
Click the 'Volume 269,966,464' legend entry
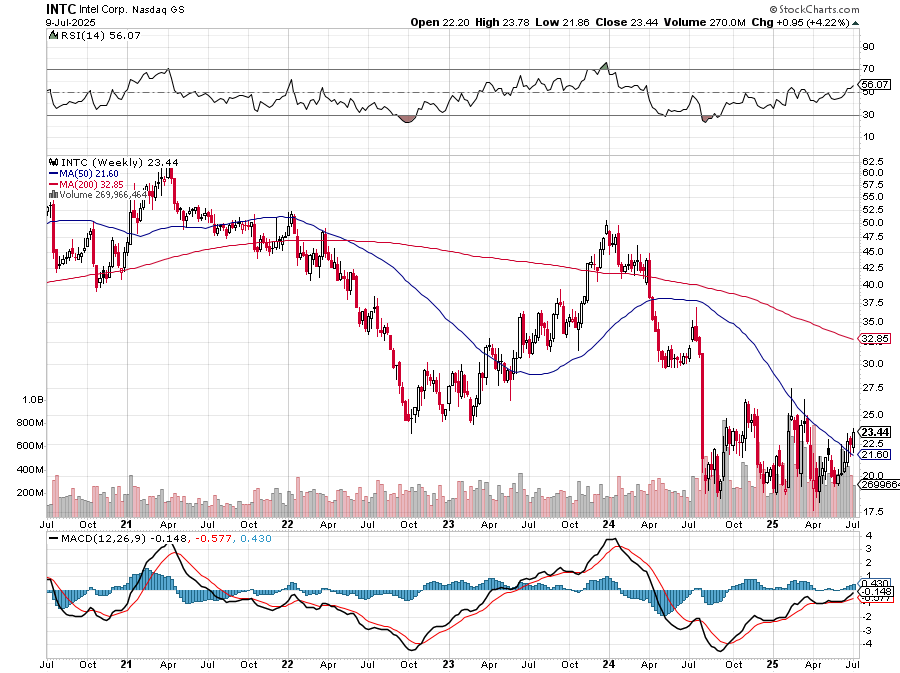[103, 194]
